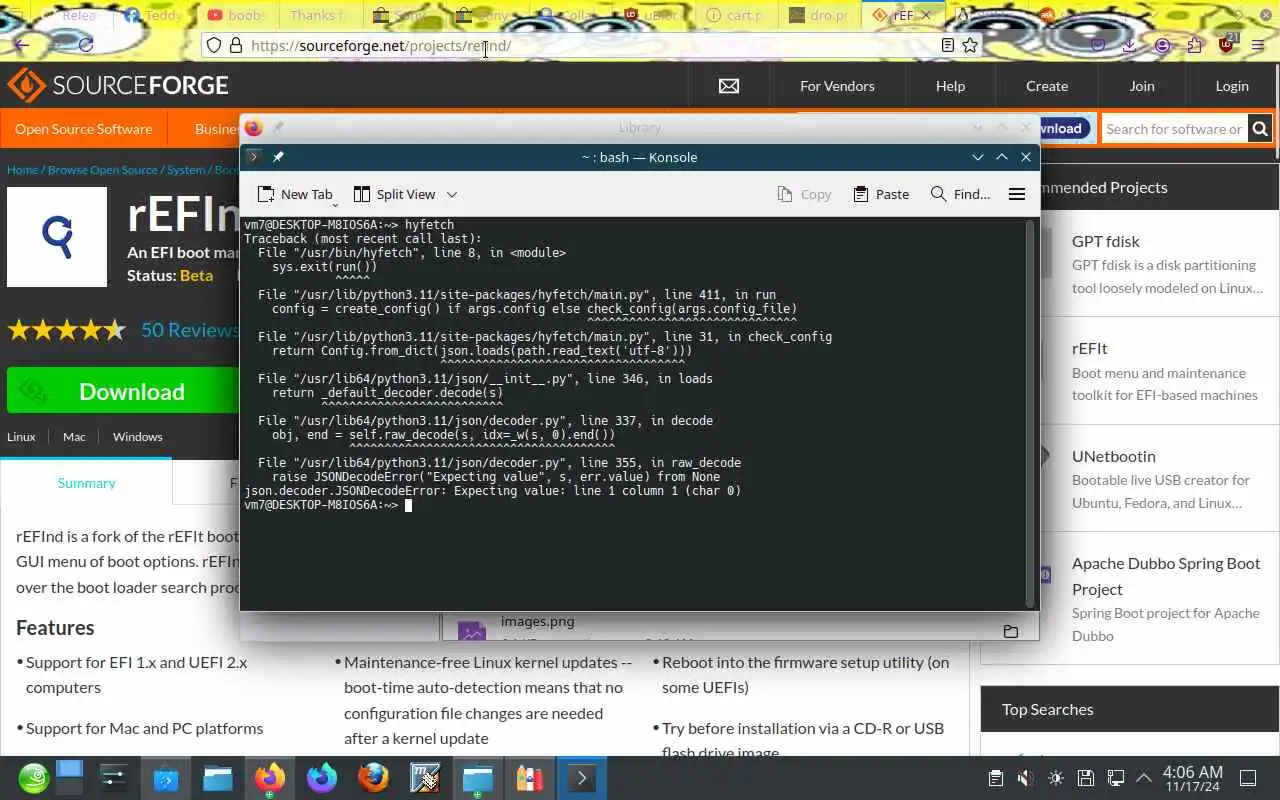This screenshot has height=800, width=1280.
Task: Open the 50 Reviews link
Action: coord(190,330)
